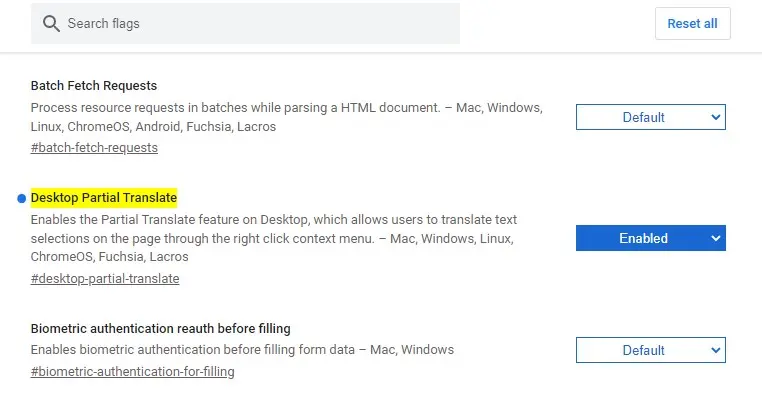Open the Biometric authentication Default dropdown

pos(650,350)
